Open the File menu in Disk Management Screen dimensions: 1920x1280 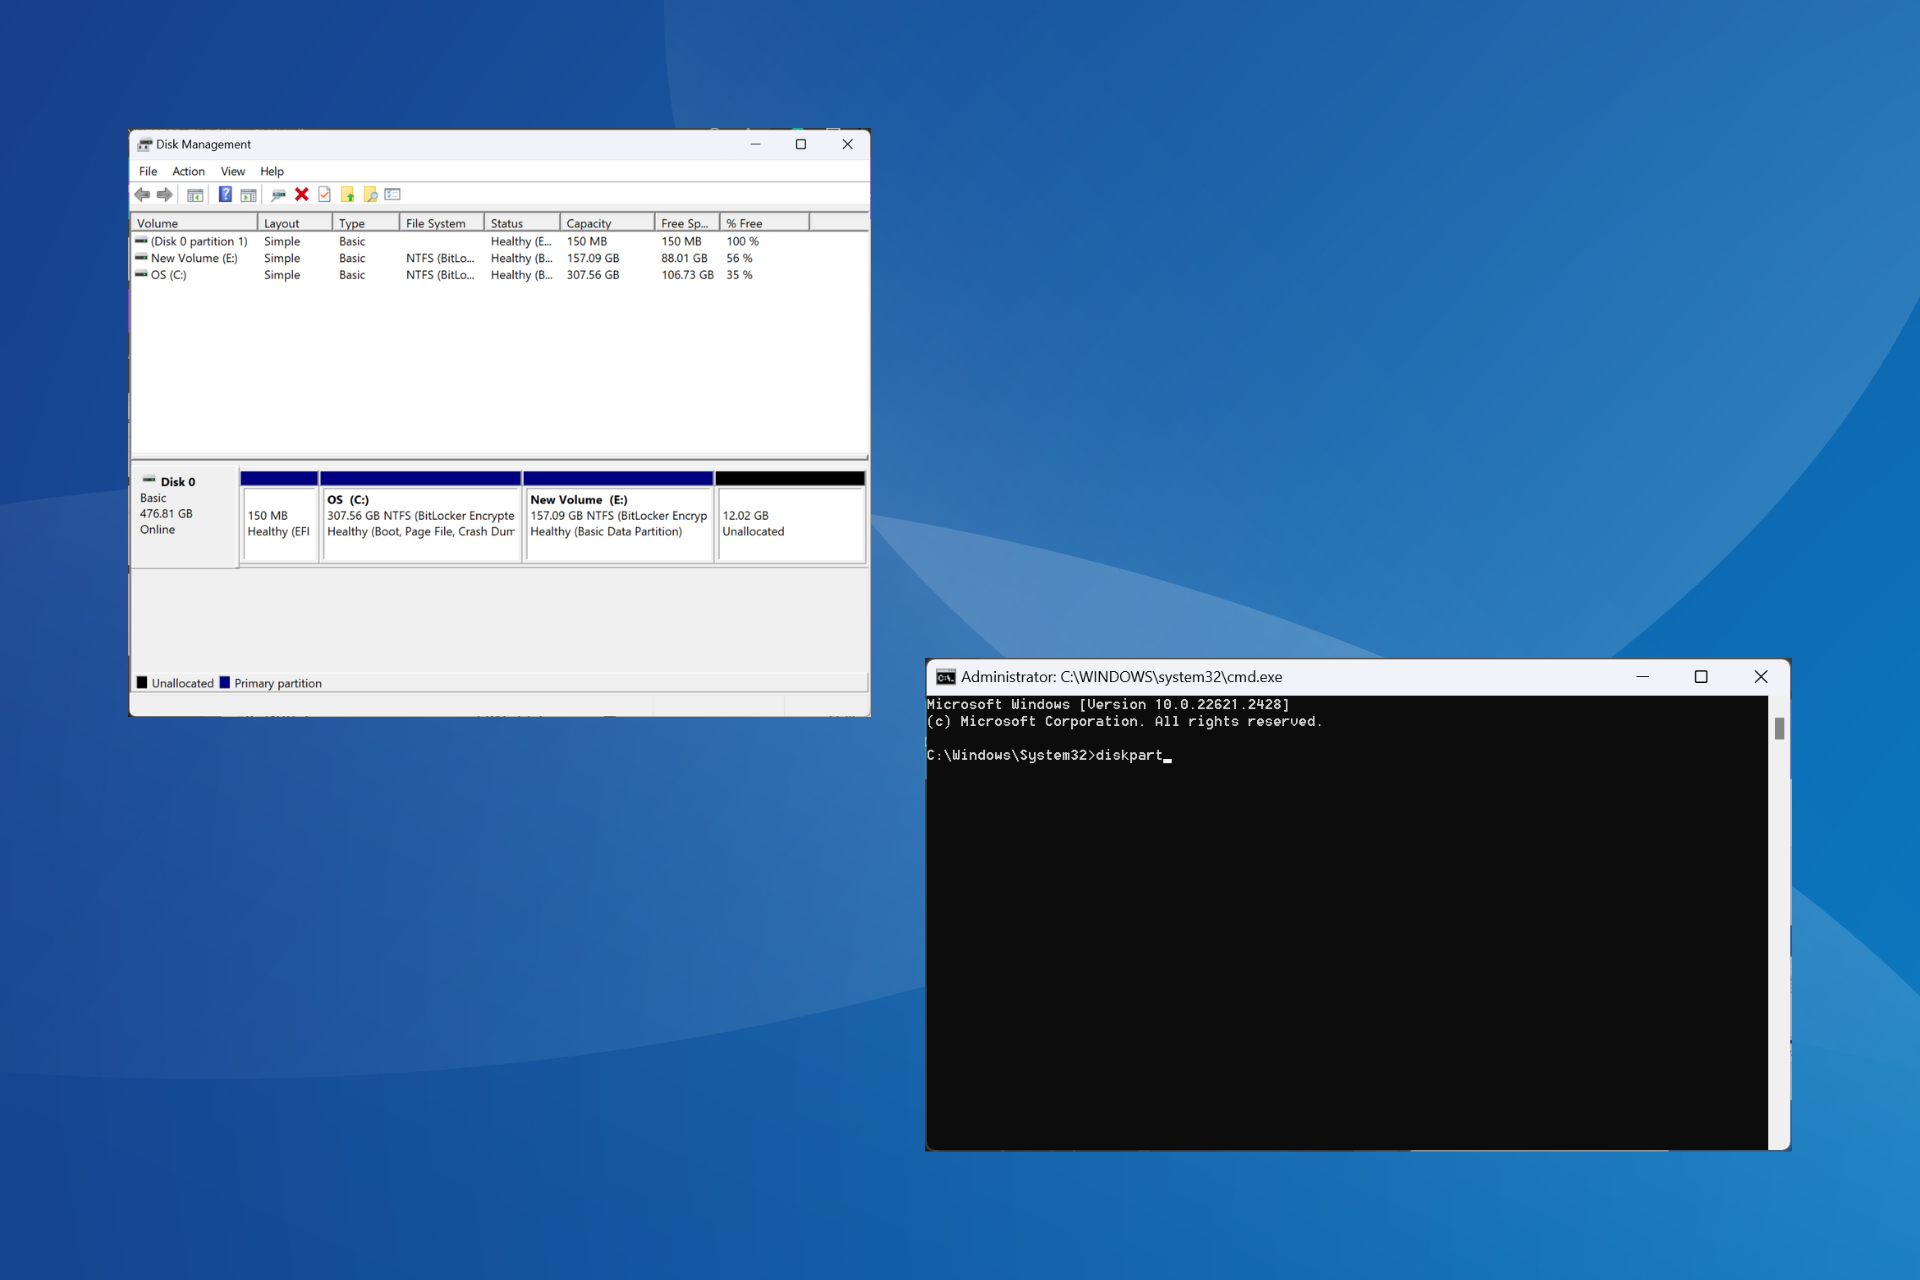pyautogui.click(x=147, y=170)
